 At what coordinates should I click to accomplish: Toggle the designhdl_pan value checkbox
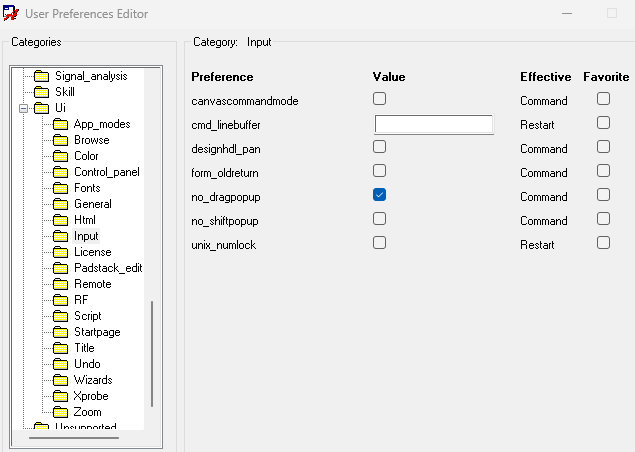pos(379,147)
